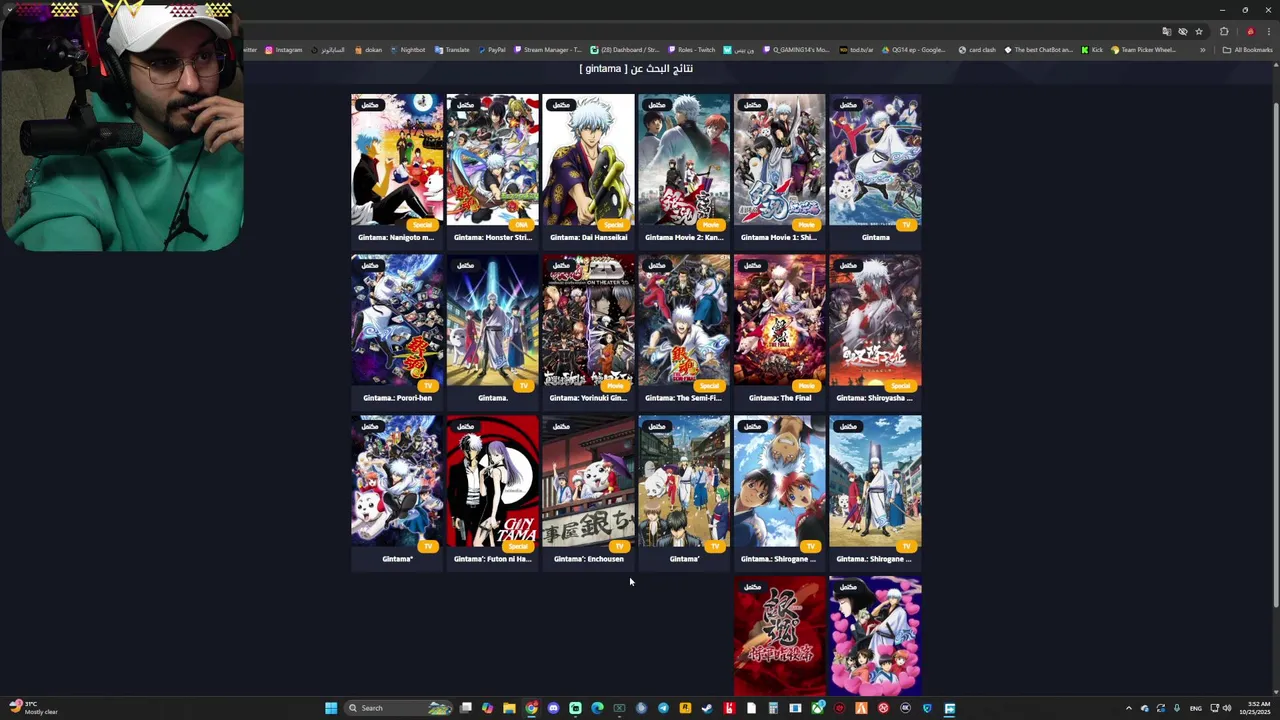Open Gintama: Monster Stri... poster
The image size is (1280, 720).
pyautogui.click(x=492, y=160)
